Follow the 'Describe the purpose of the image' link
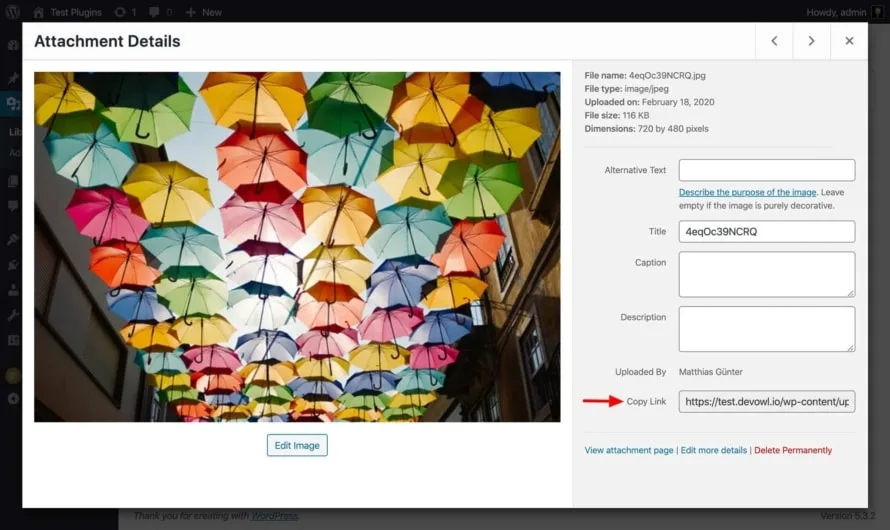 tap(747, 192)
